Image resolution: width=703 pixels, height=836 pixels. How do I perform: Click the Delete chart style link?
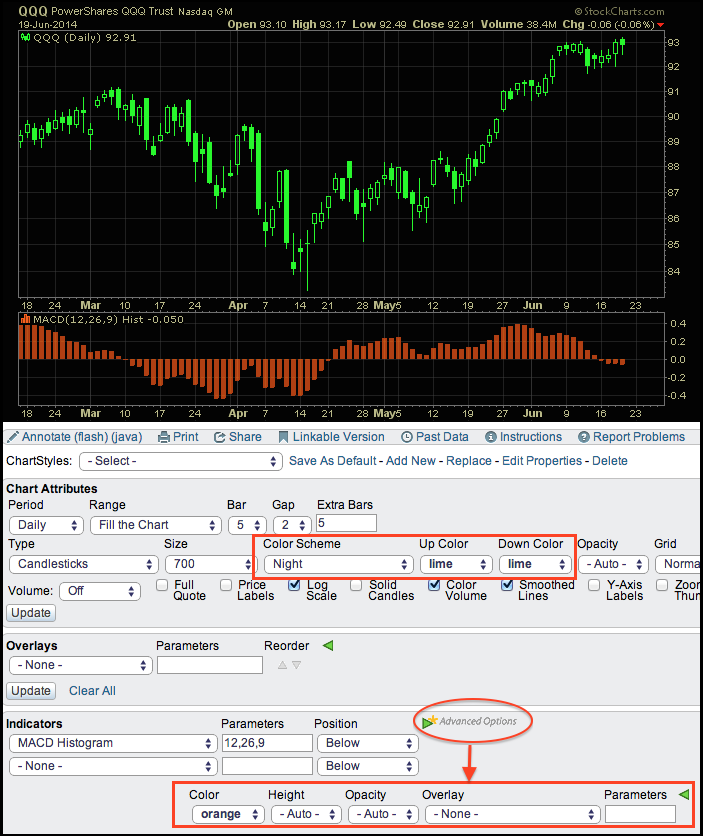[x=610, y=461]
